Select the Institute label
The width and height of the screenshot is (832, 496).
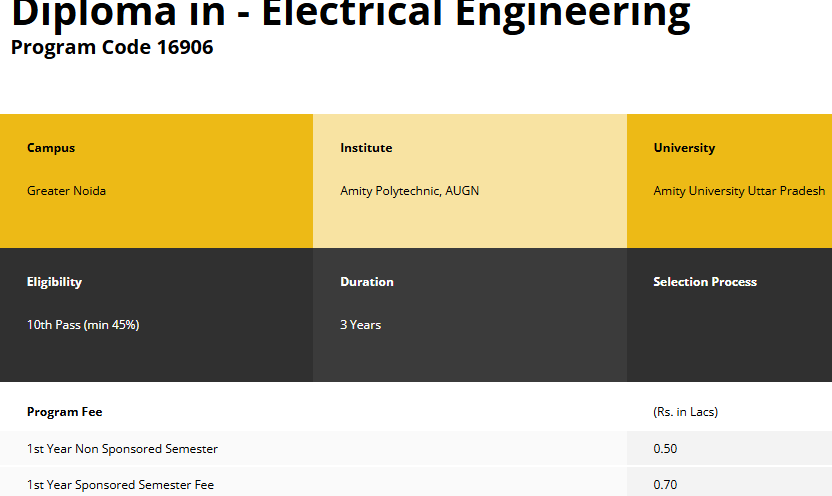click(x=366, y=148)
